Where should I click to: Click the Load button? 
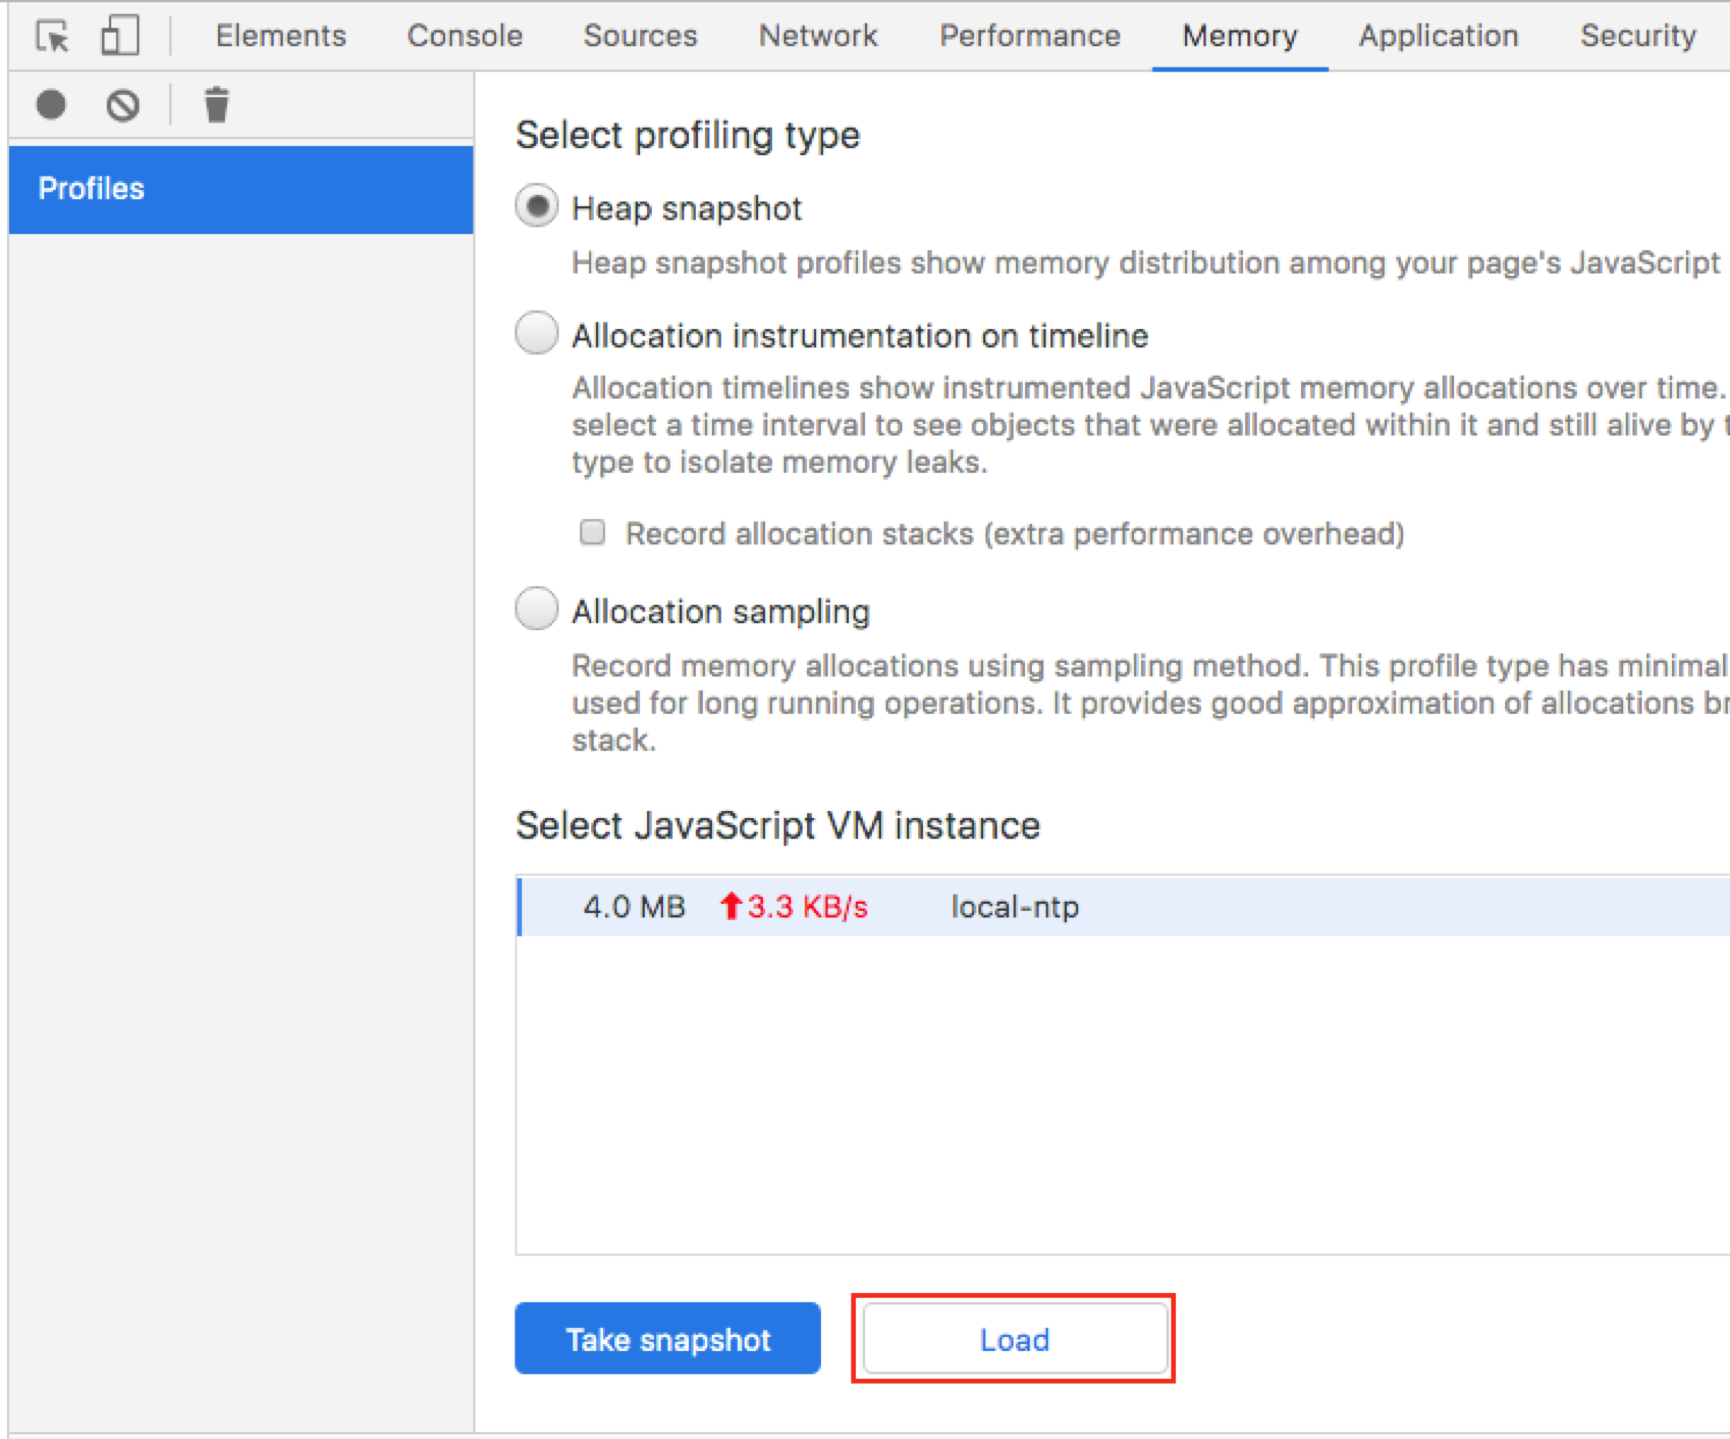coord(1015,1339)
